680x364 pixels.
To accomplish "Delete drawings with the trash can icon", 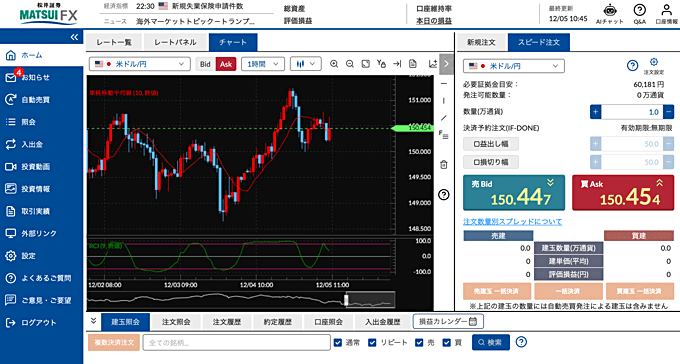I will tap(444, 164).
